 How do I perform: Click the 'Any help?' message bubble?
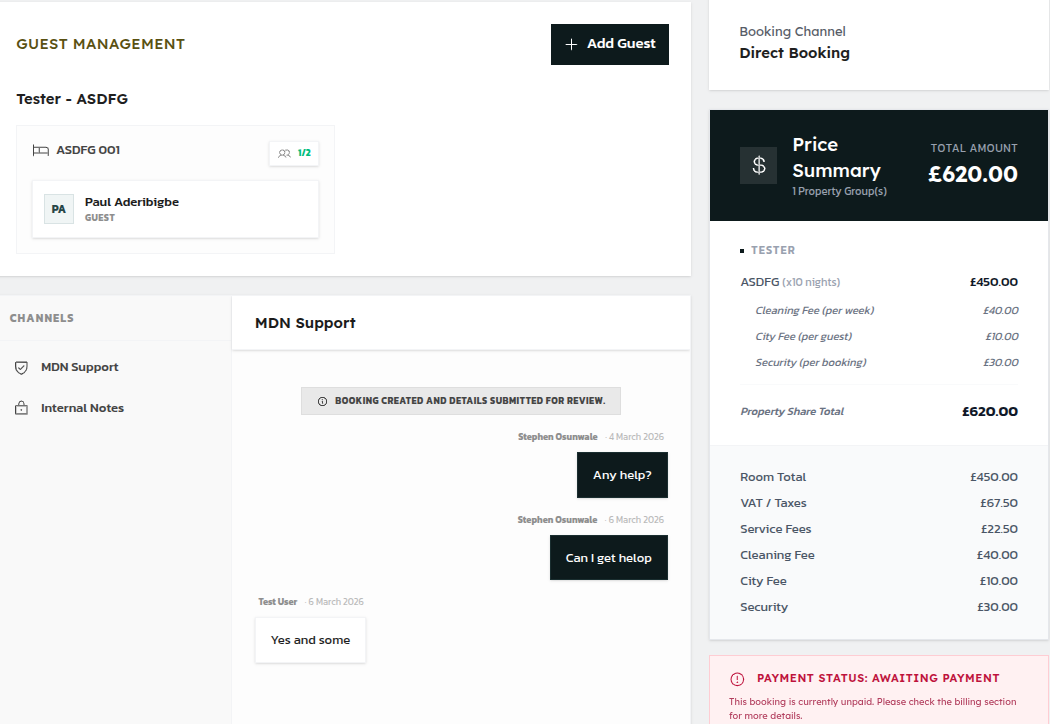click(x=622, y=475)
